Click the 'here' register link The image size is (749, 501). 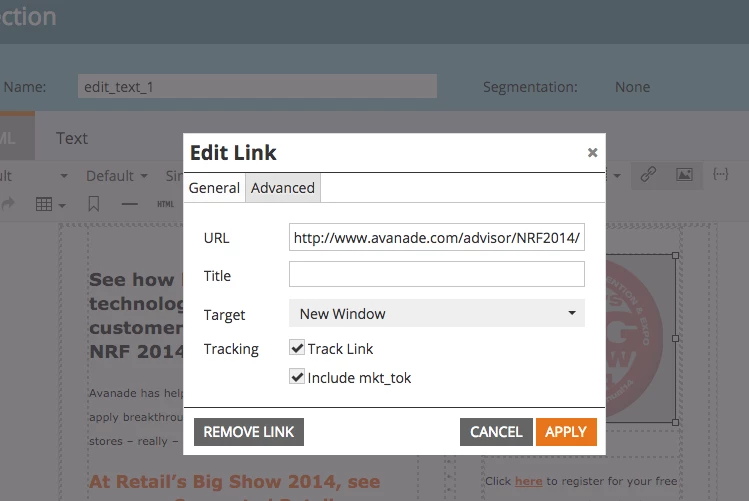click(x=528, y=481)
